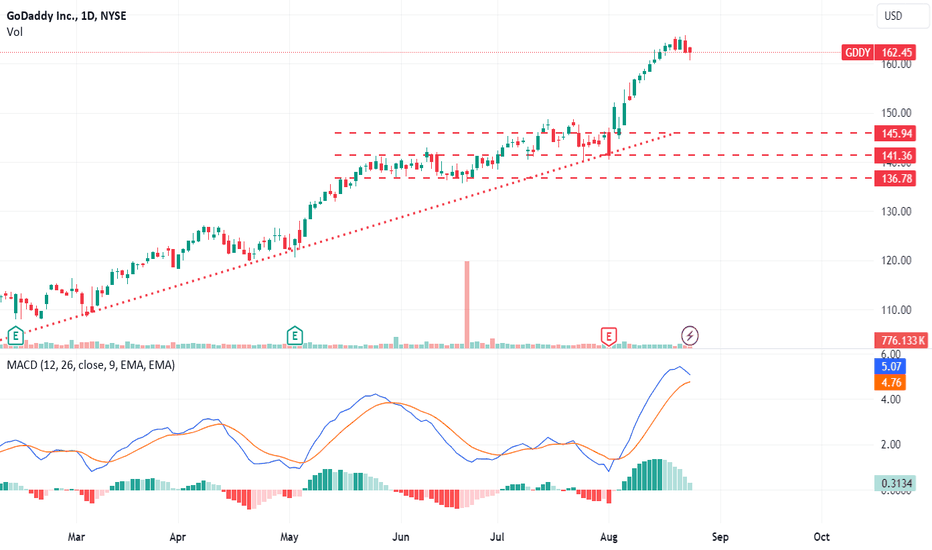The height and width of the screenshot is (550, 932).
Task: Click the 150.00 price axis label
Action: [x=896, y=113]
